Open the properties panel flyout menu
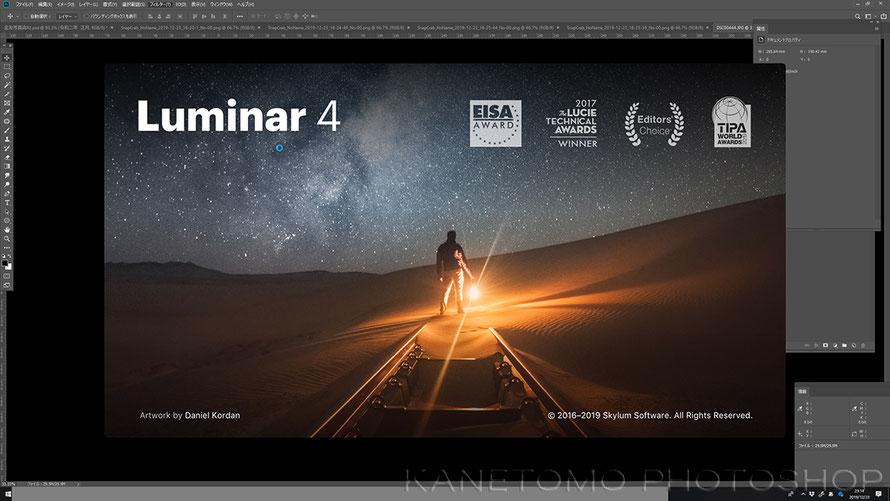Image resolution: width=890 pixels, height=501 pixels. coord(876,28)
